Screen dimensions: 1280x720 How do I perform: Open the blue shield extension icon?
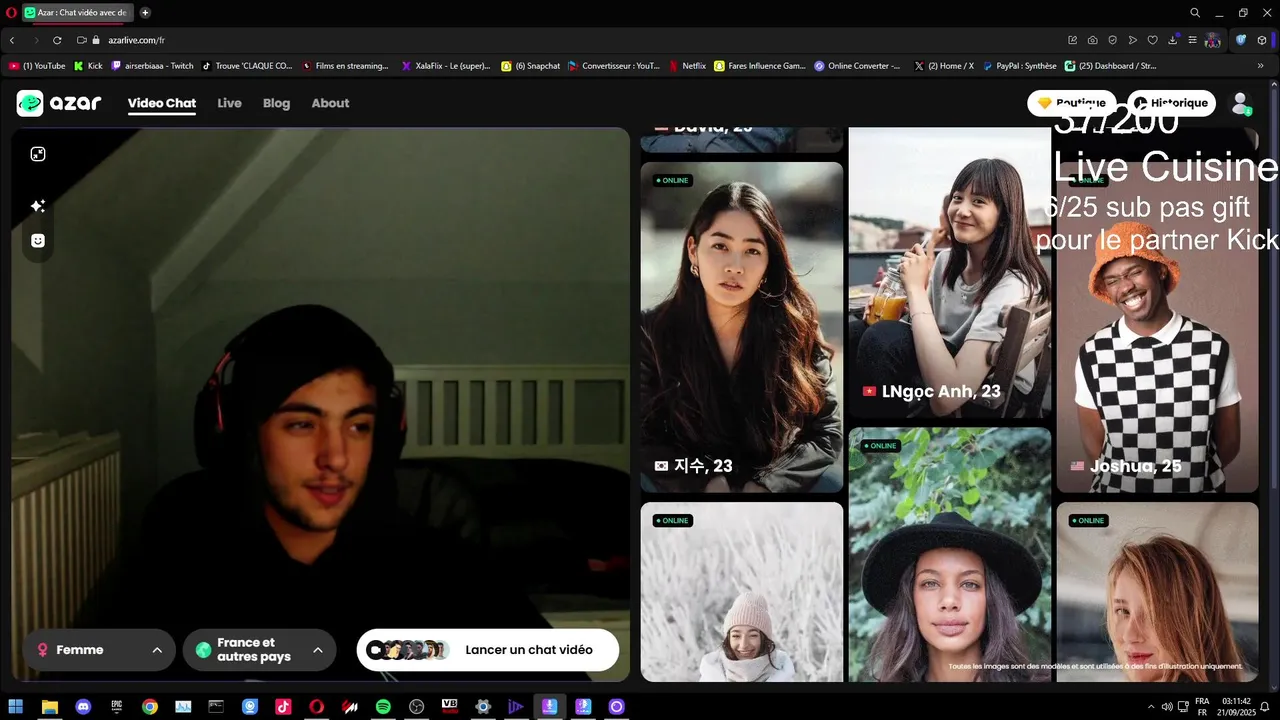pyautogui.click(x=1241, y=40)
